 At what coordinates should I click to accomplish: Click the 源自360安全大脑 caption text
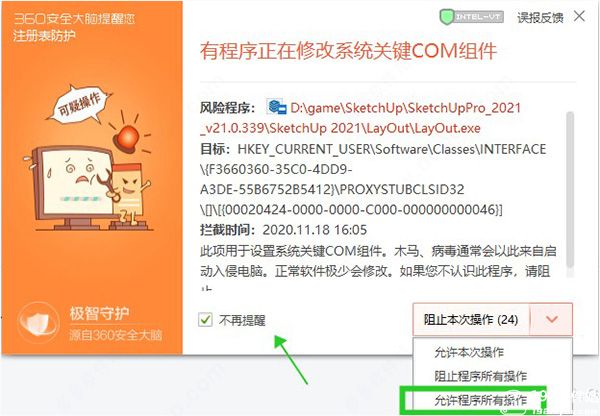coord(116,335)
